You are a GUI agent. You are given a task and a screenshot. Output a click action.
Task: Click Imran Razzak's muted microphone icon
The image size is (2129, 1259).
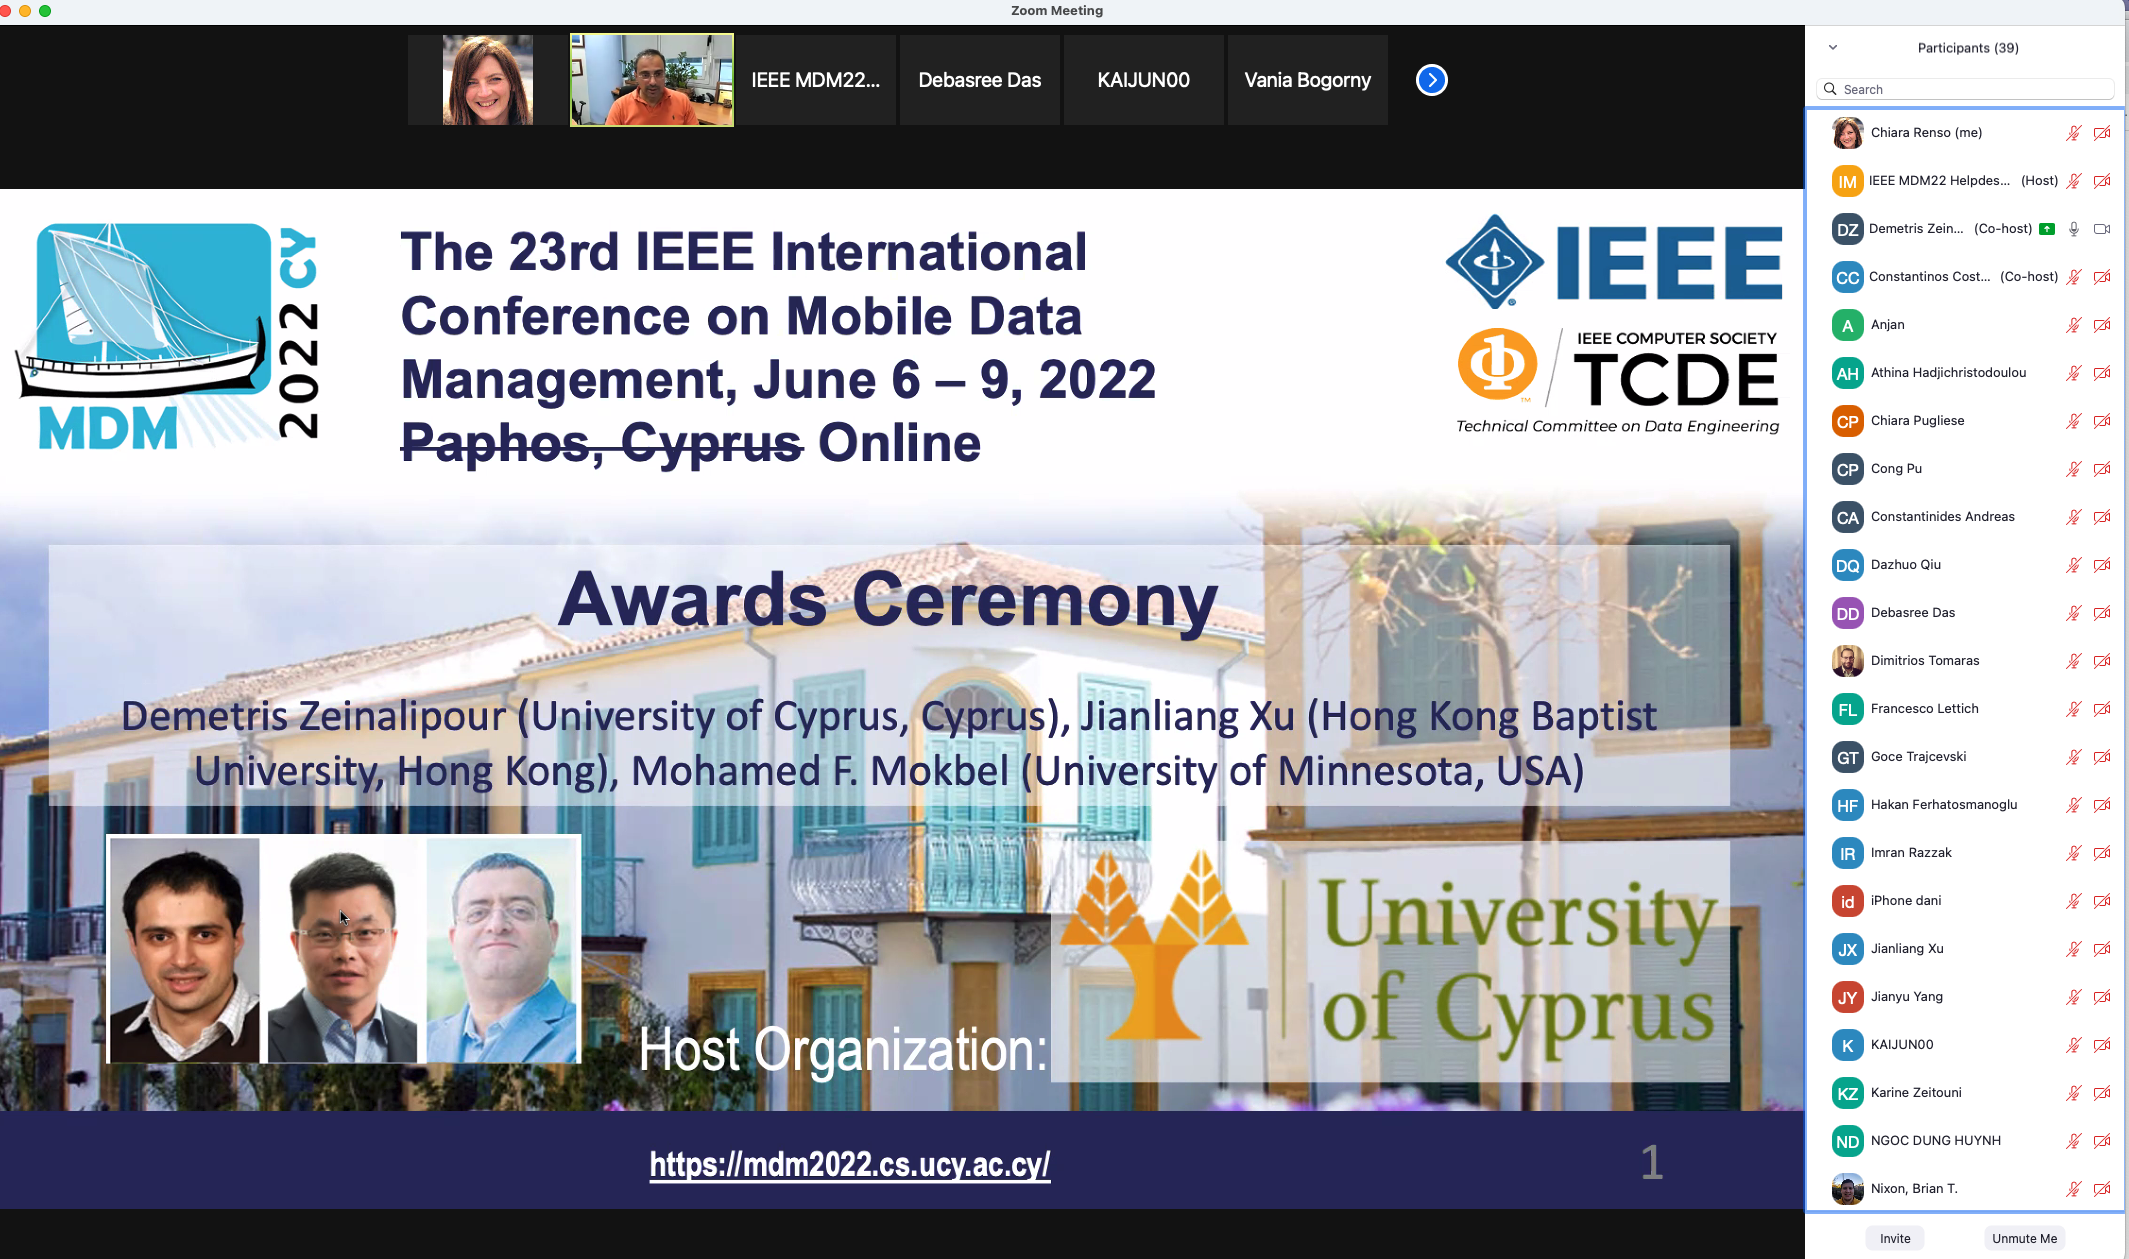click(2074, 853)
